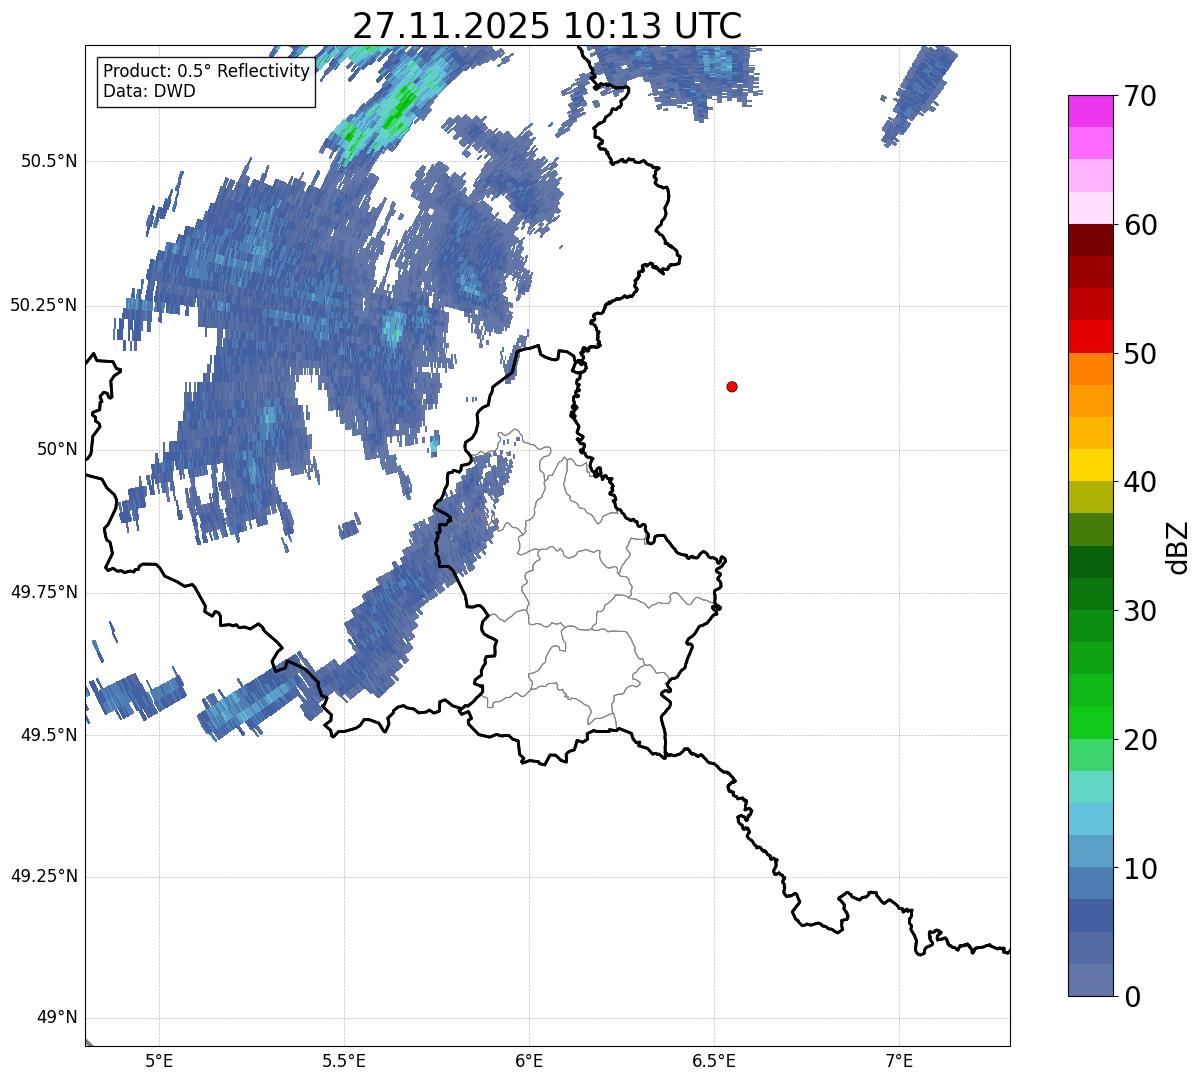The height and width of the screenshot is (1081, 1202).
Task: Click the colorbar tick label 40
Action: tap(1140, 482)
